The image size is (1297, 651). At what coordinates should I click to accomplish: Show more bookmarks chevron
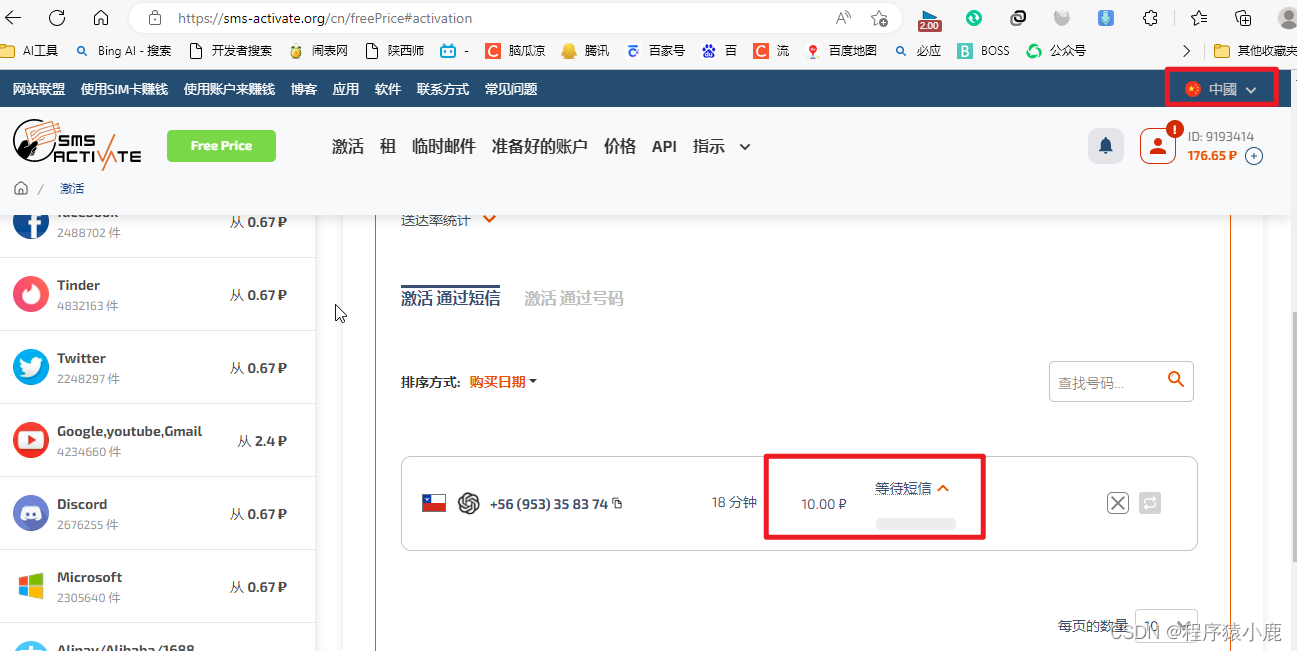tap(1186, 51)
